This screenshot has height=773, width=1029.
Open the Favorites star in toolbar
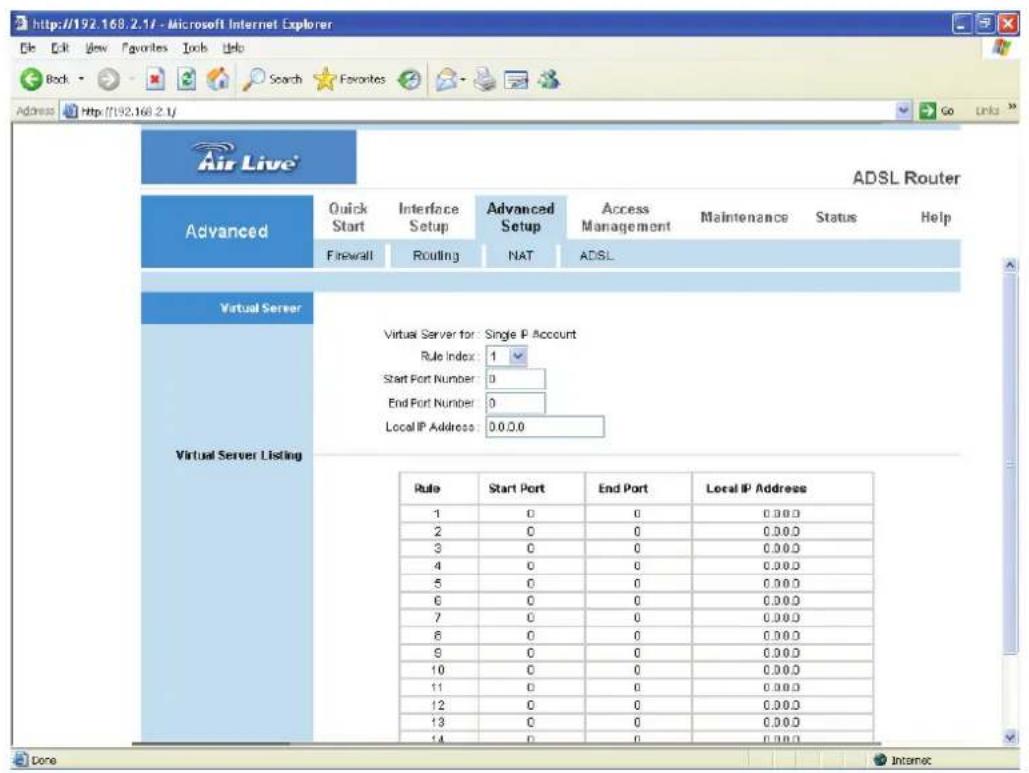(x=324, y=79)
